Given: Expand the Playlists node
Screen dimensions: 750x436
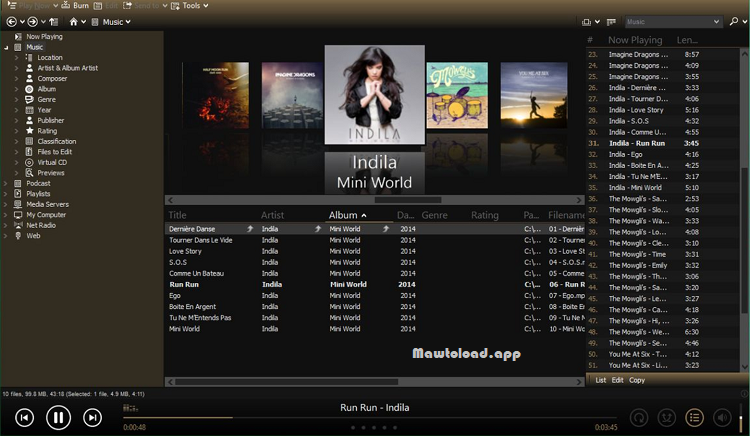Looking at the screenshot, I should coord(6,194).
